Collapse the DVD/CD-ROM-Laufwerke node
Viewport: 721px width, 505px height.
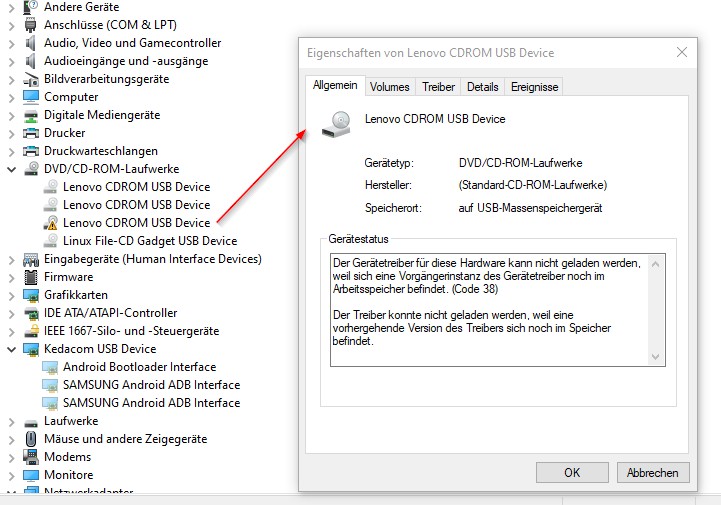coord(11,169)
